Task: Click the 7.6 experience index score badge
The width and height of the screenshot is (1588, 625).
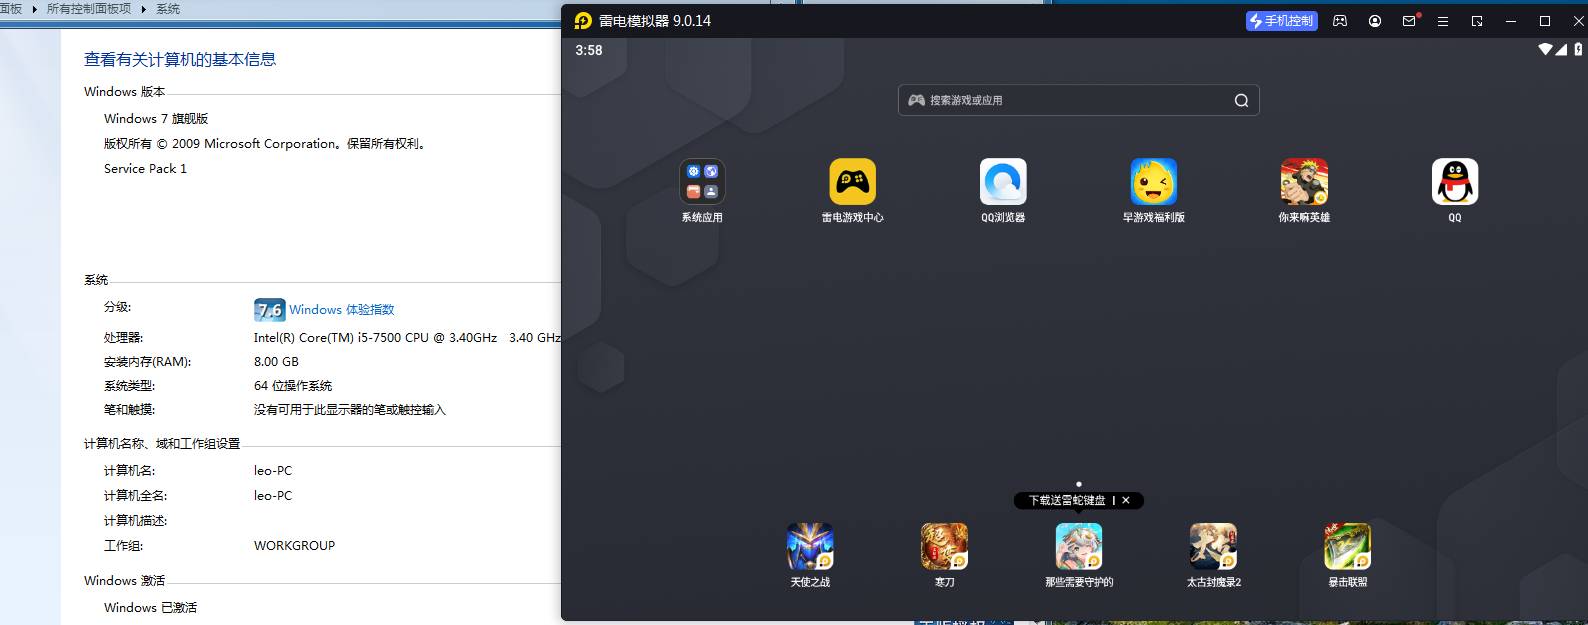Action: click(x=270, y=310)
